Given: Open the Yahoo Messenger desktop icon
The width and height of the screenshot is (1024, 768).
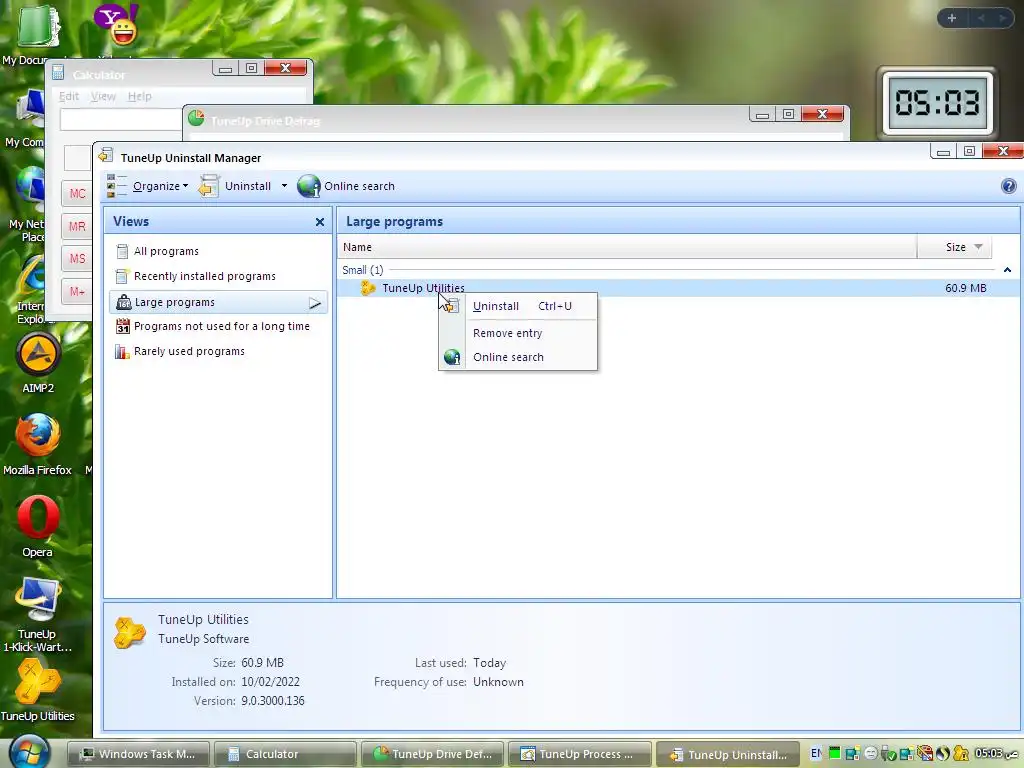Looking at the screenshot, I should point(116,24).
